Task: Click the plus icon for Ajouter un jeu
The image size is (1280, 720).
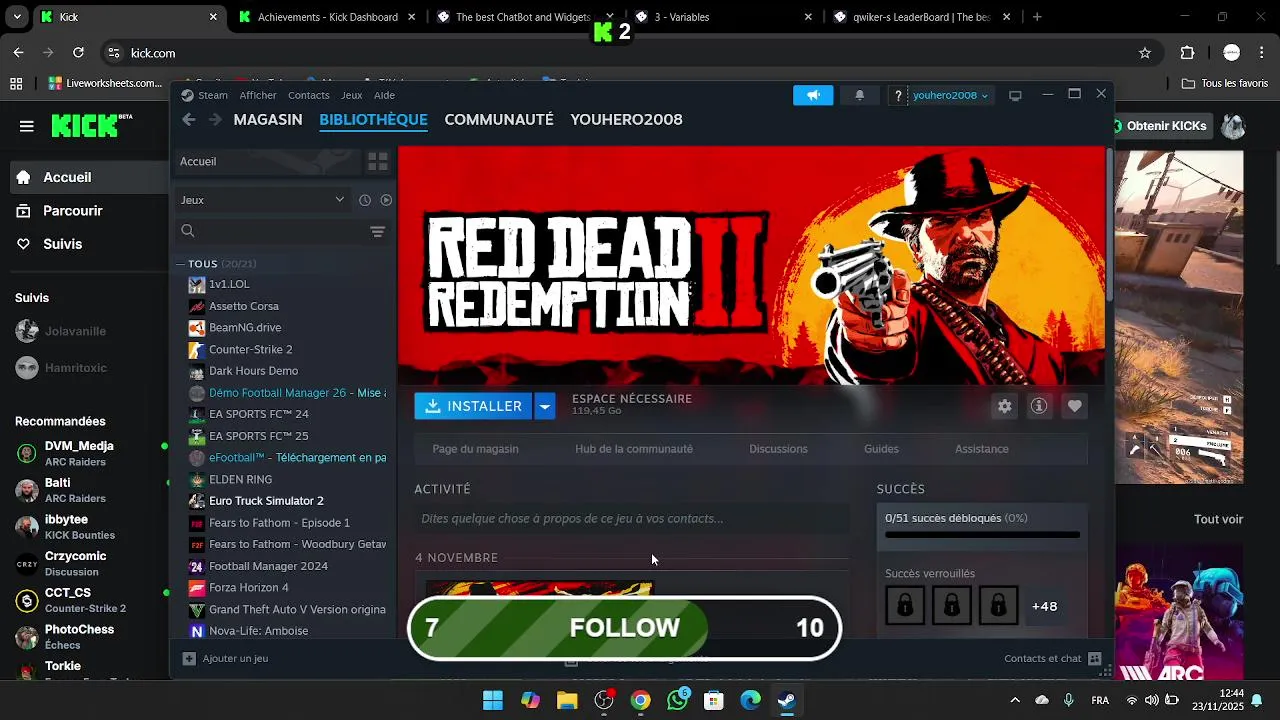Action: point(189,659)
